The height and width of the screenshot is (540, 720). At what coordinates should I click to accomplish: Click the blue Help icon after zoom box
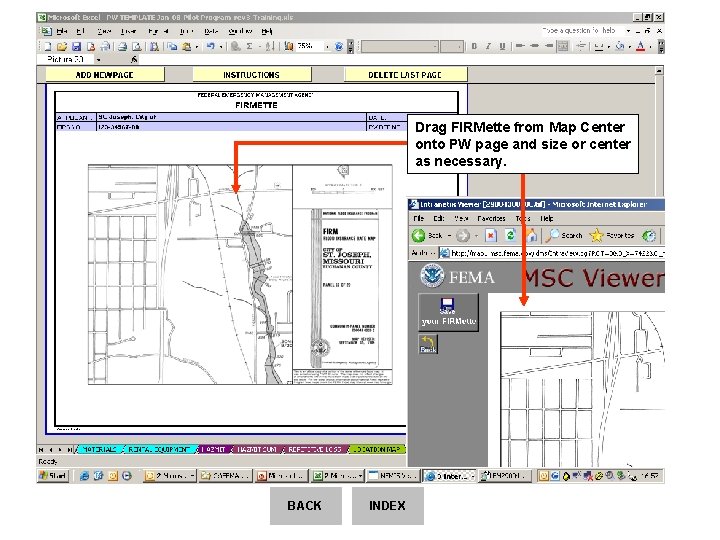[339, 46]
